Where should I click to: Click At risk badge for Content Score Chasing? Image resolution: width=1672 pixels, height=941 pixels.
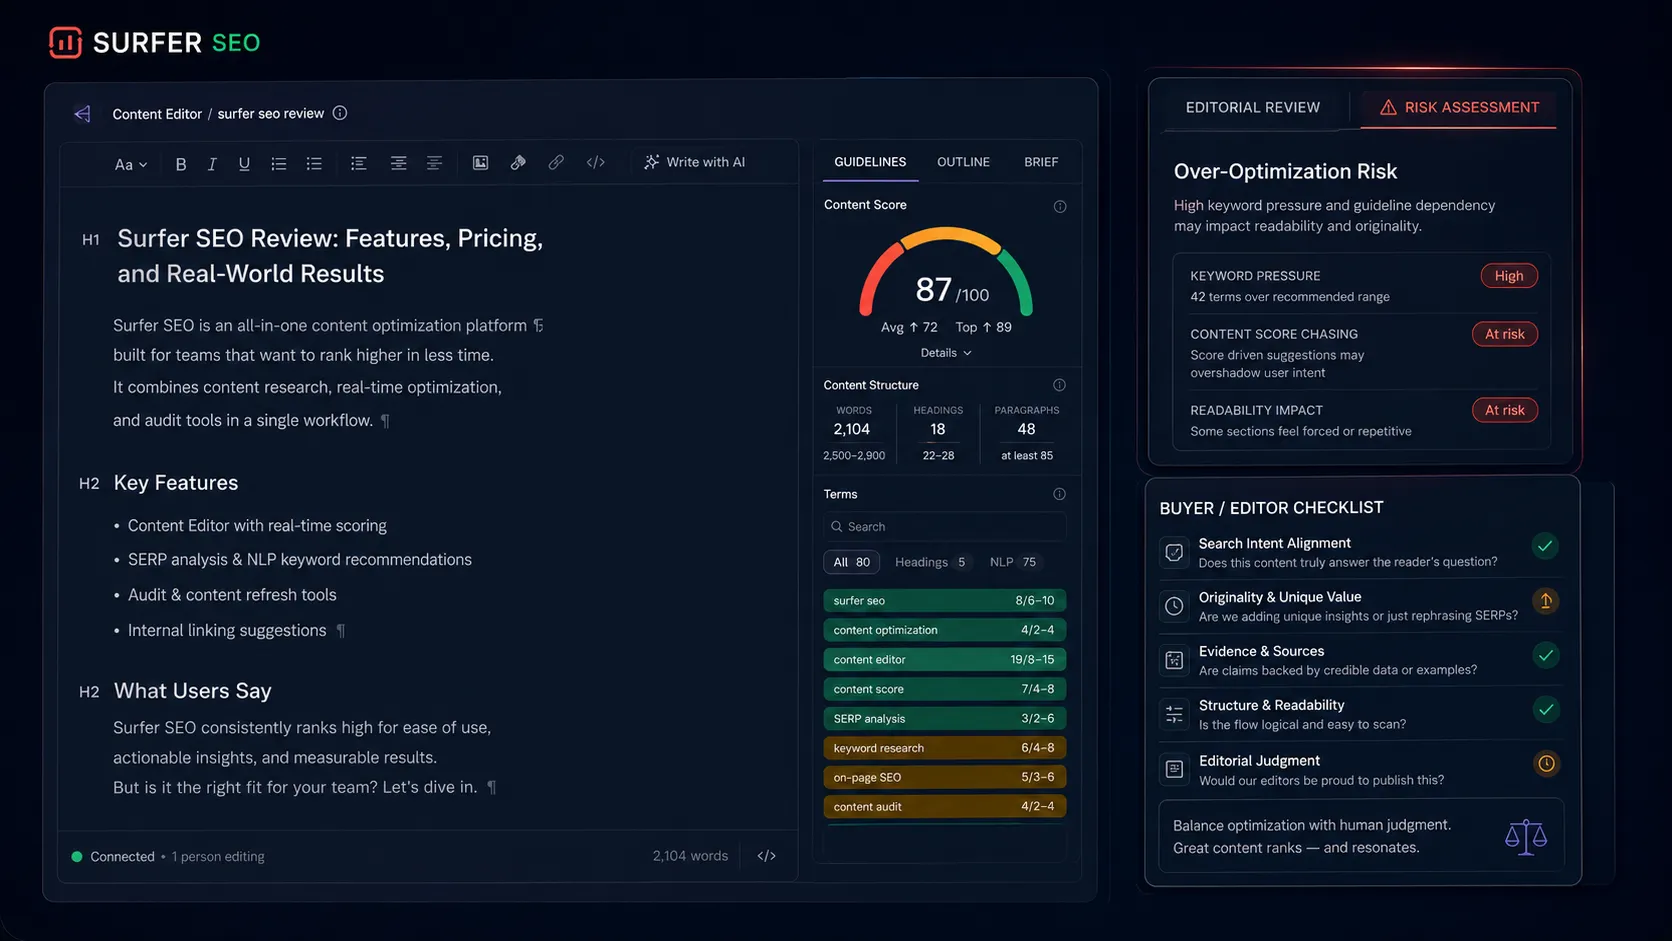[1504, 334]
